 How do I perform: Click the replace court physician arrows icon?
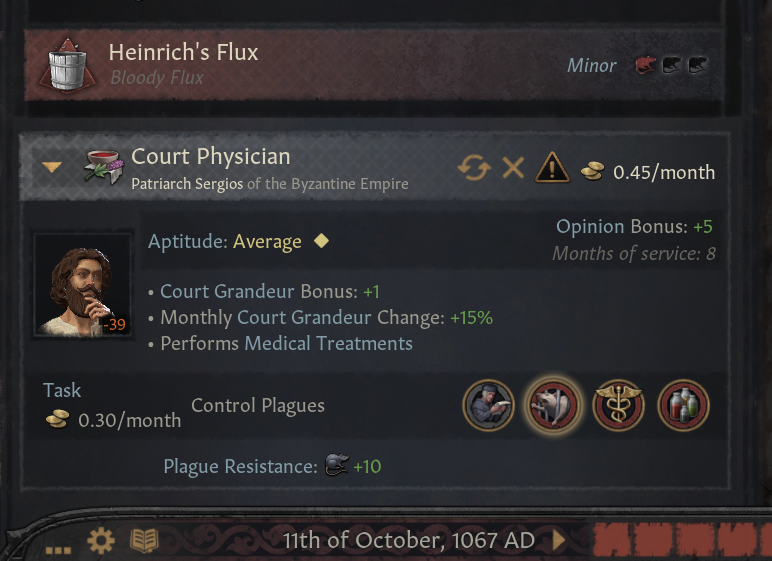coord(474,168)
